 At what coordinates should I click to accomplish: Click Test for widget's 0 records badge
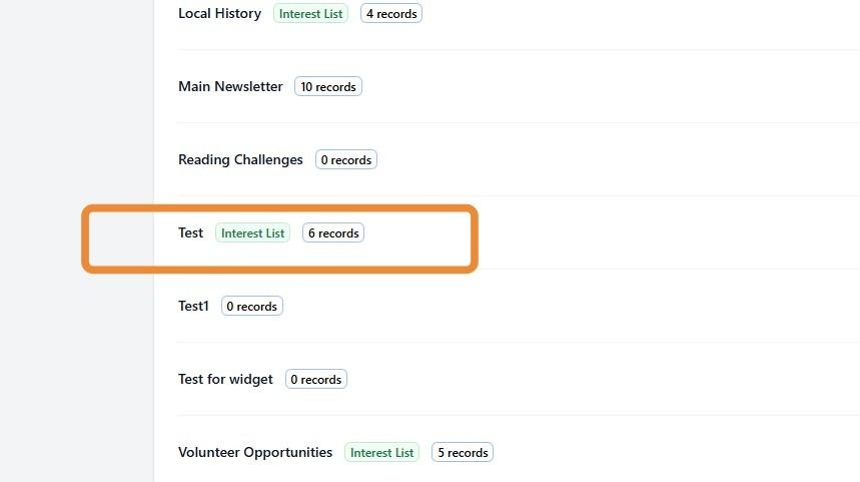(x=316, y=379)
